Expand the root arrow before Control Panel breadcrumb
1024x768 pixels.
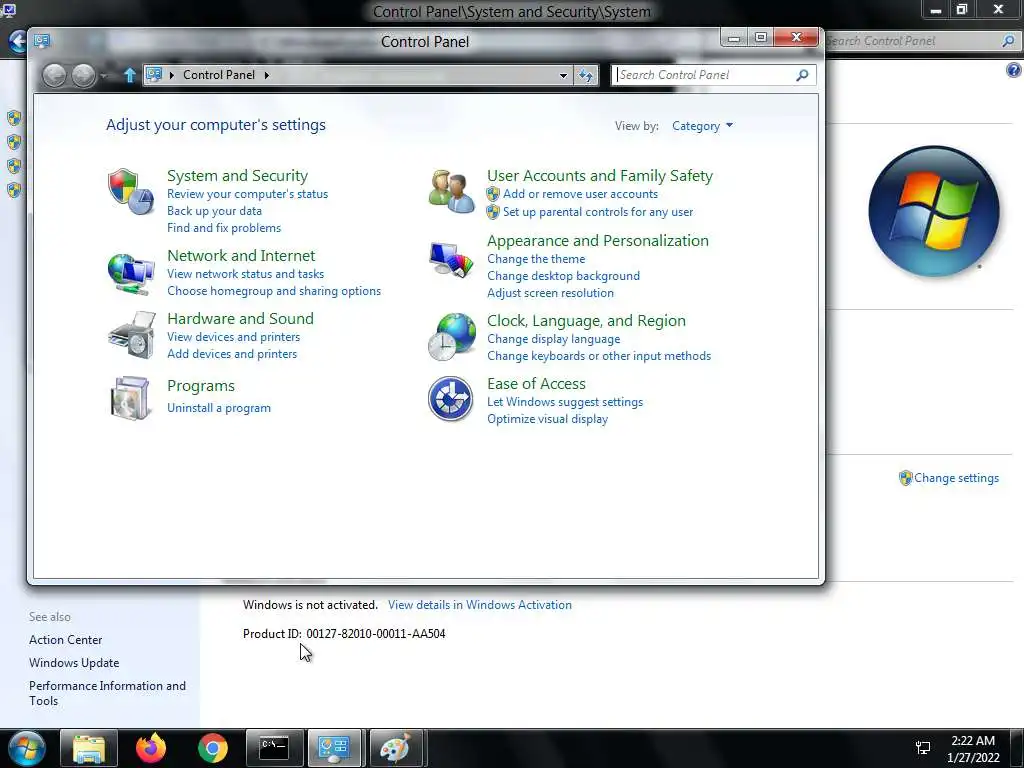(172, 75)
